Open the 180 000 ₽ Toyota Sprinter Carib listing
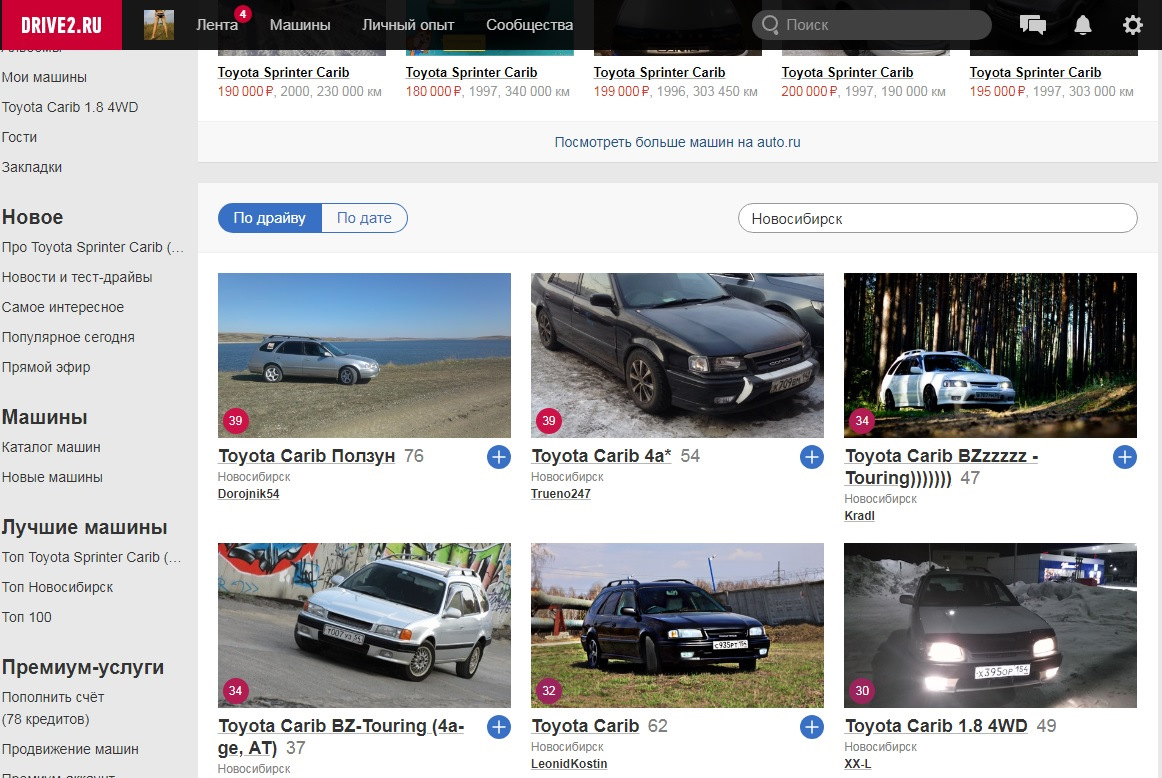 click(471, 73)
